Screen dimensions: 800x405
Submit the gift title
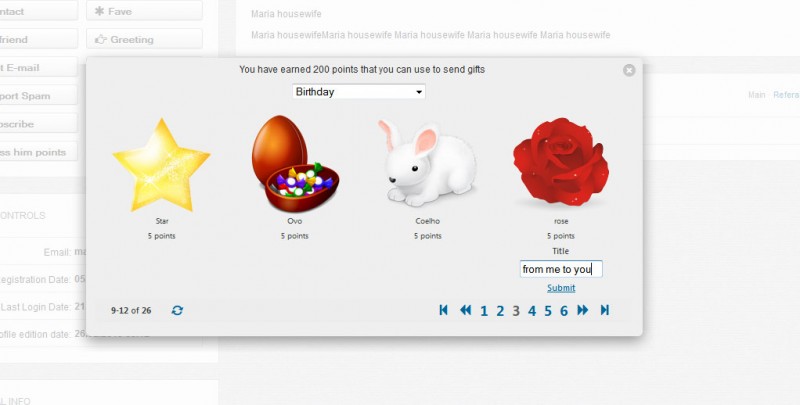coord(561,288)
